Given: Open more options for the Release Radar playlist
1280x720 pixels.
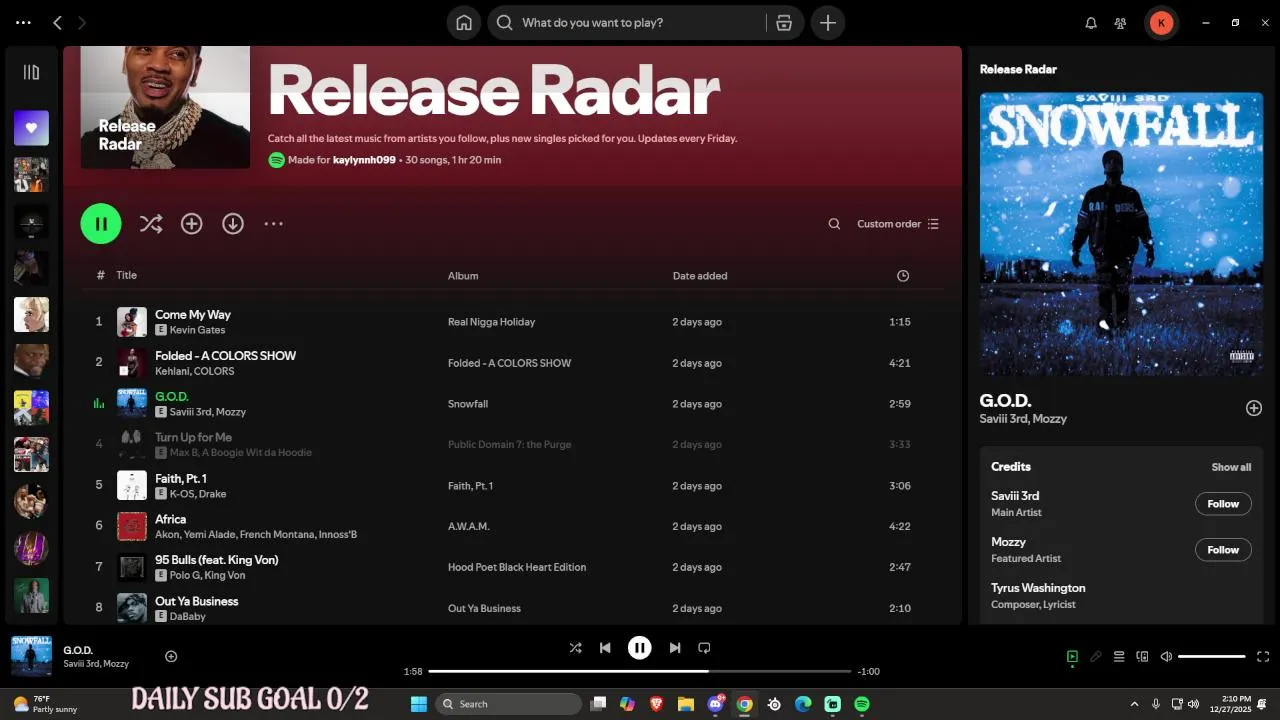Looking at the screenshot, I should click(x=274, y=224).
